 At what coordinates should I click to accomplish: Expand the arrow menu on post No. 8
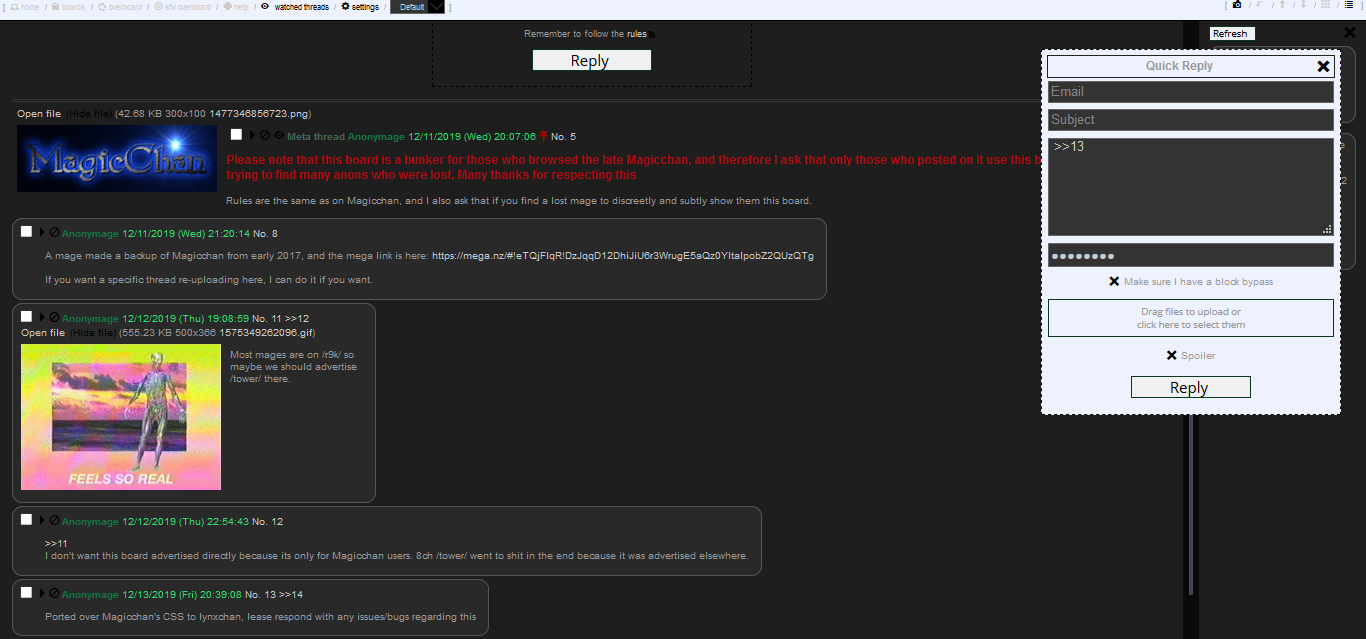(x=42, y=233)
